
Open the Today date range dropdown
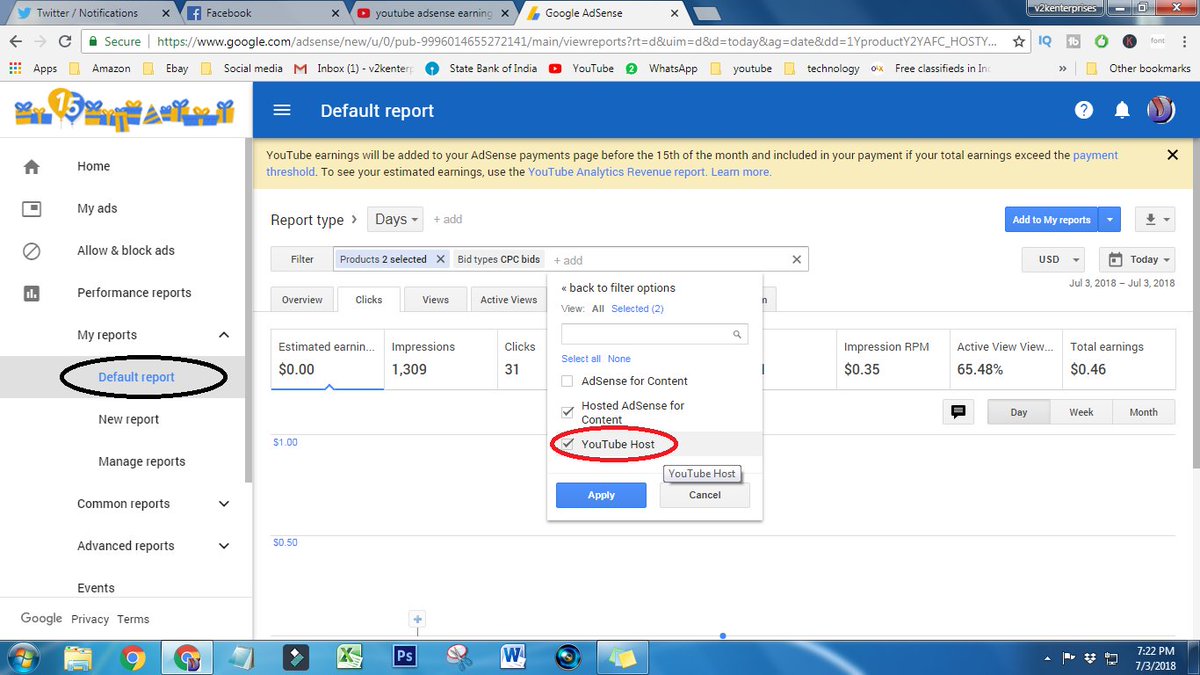point(1137,259)
